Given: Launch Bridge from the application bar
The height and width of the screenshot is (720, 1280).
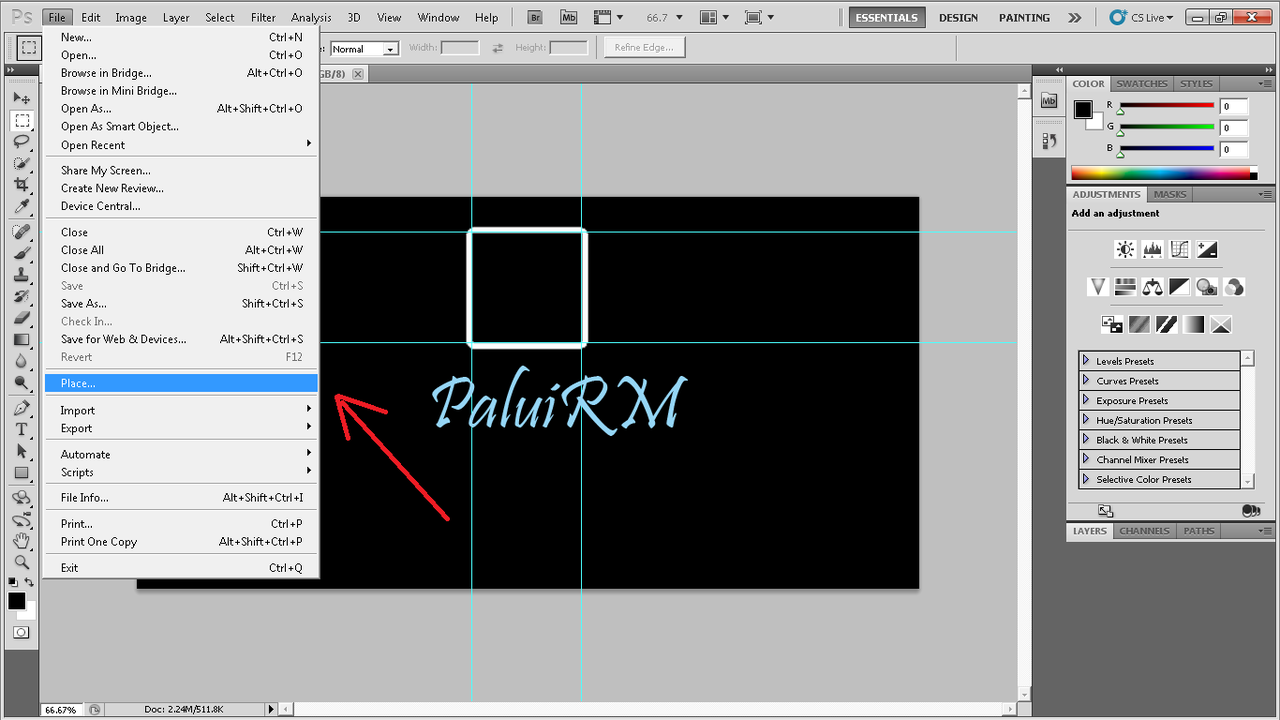Looking at the screenshot, I should pos(535,17).
